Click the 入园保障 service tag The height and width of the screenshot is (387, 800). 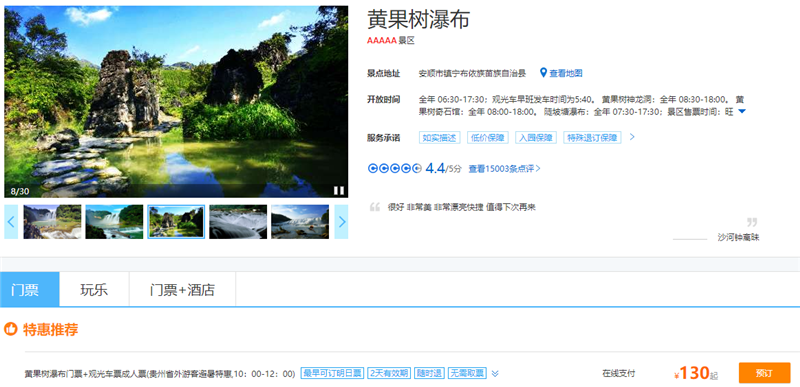coord(536,138)
